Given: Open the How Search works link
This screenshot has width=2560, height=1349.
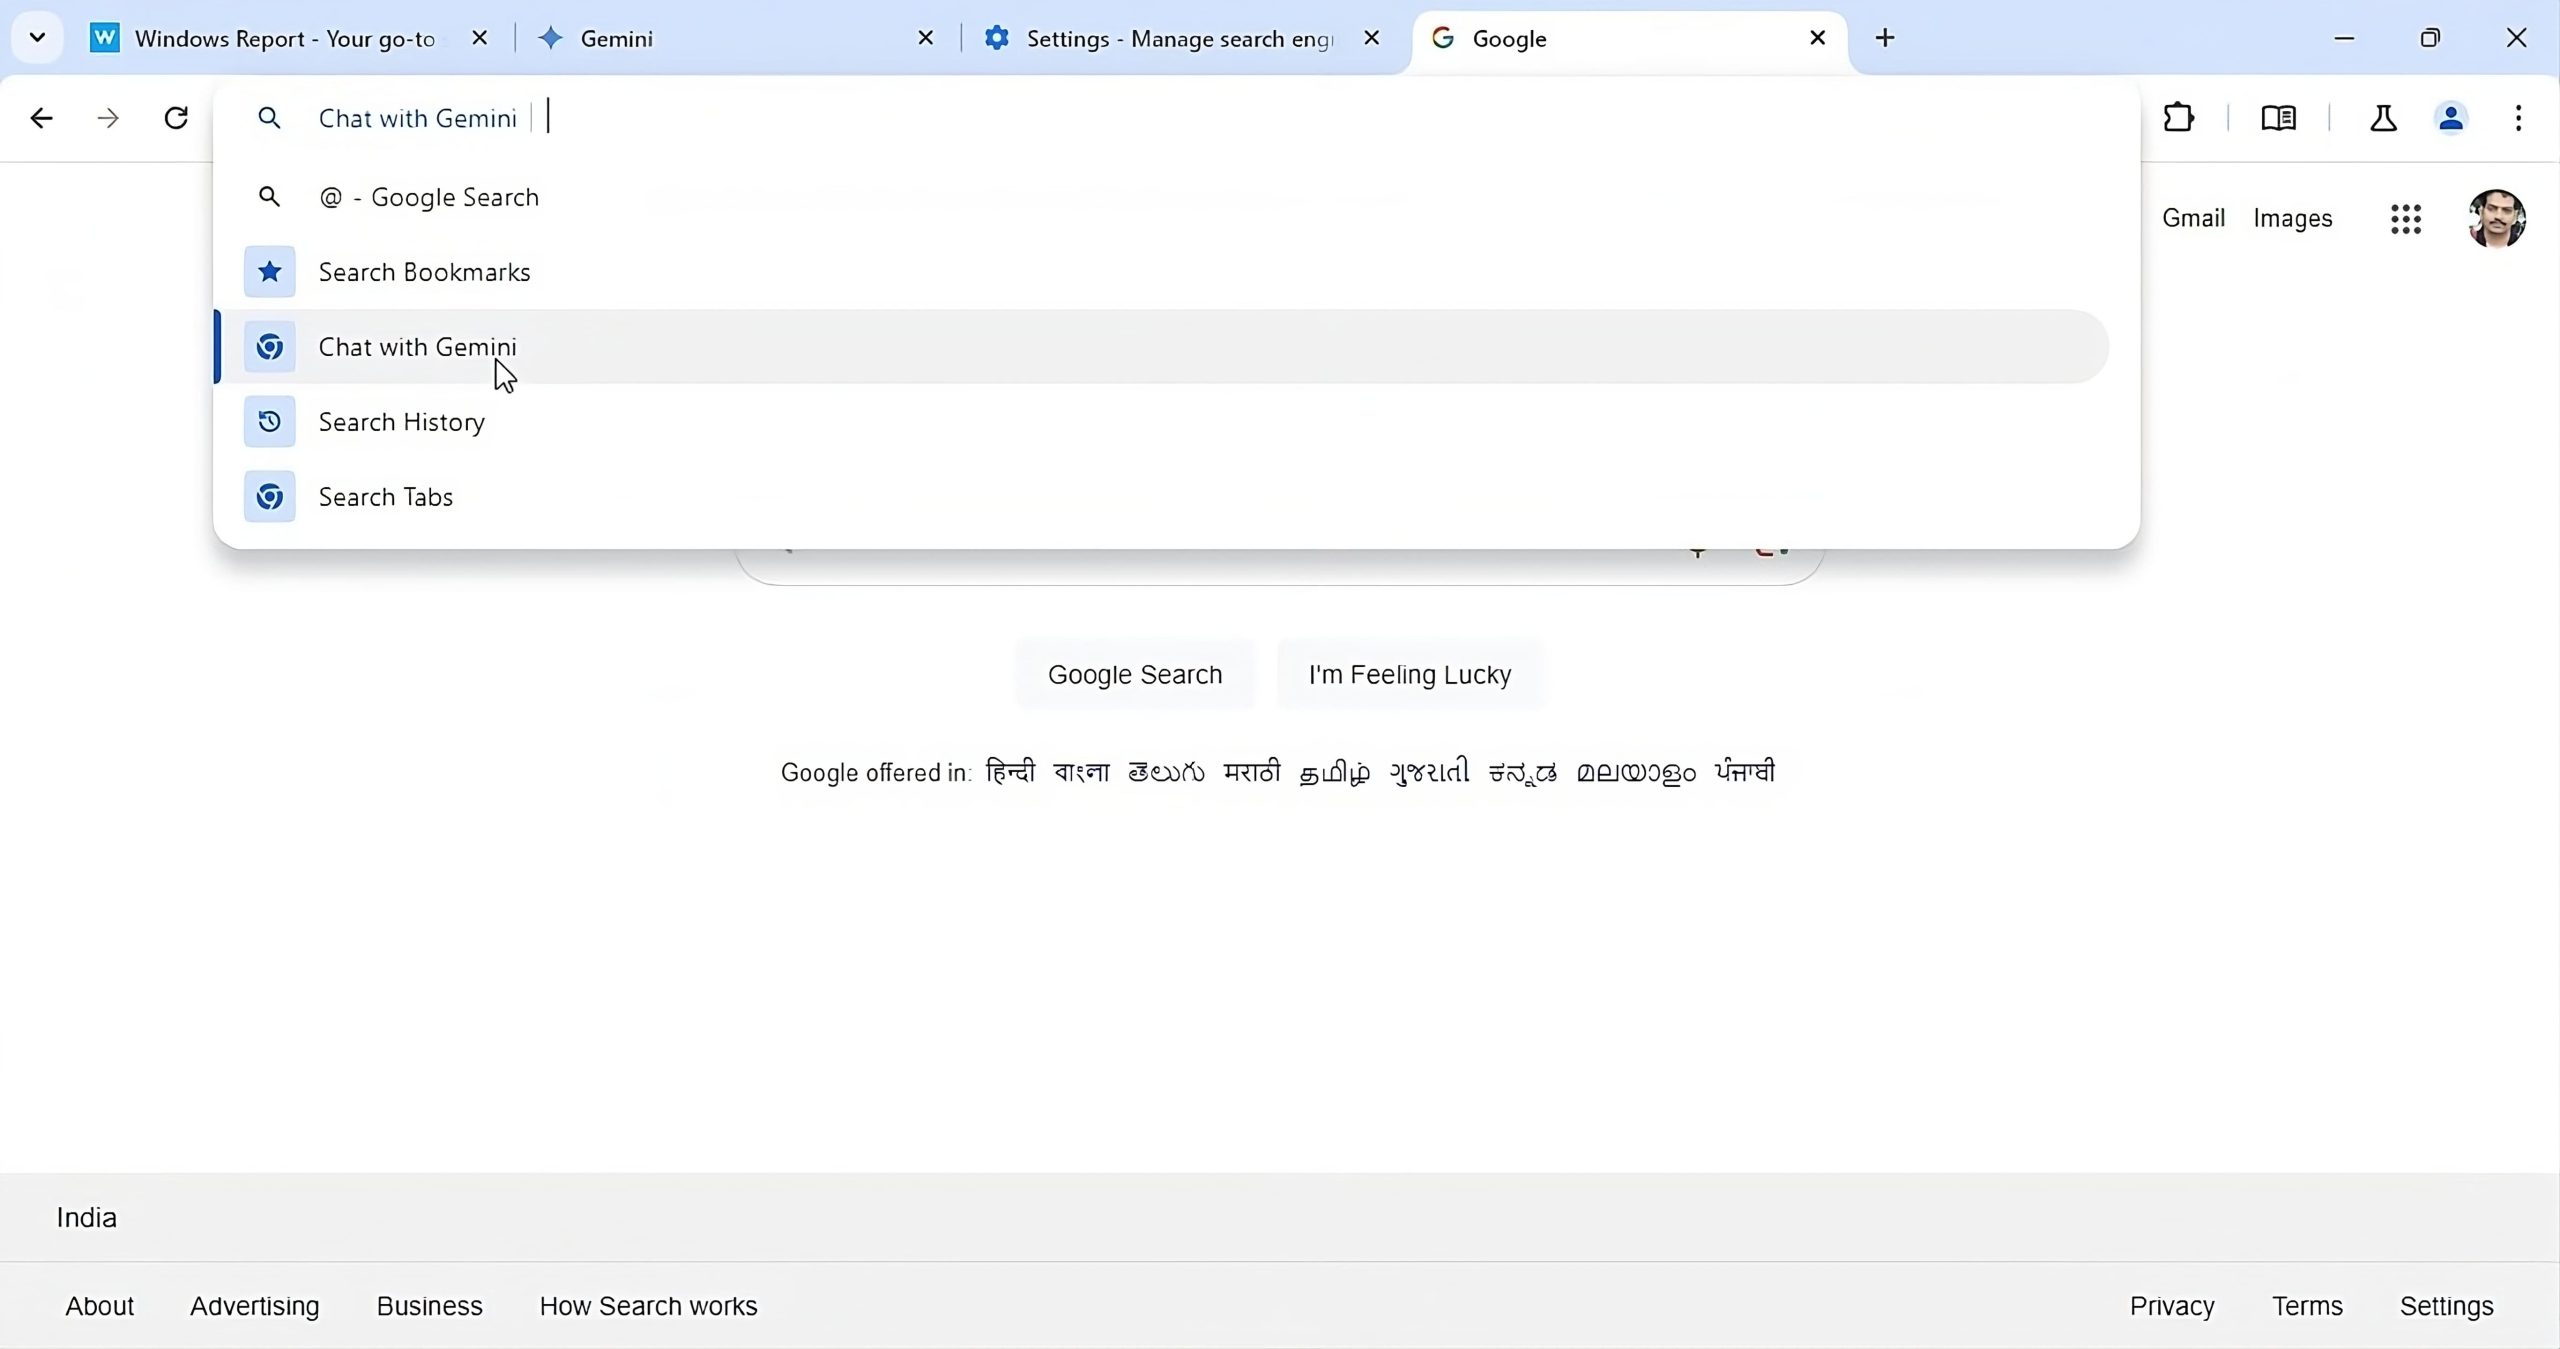Looking at the screenshot, I should [x=648, y=1306].
